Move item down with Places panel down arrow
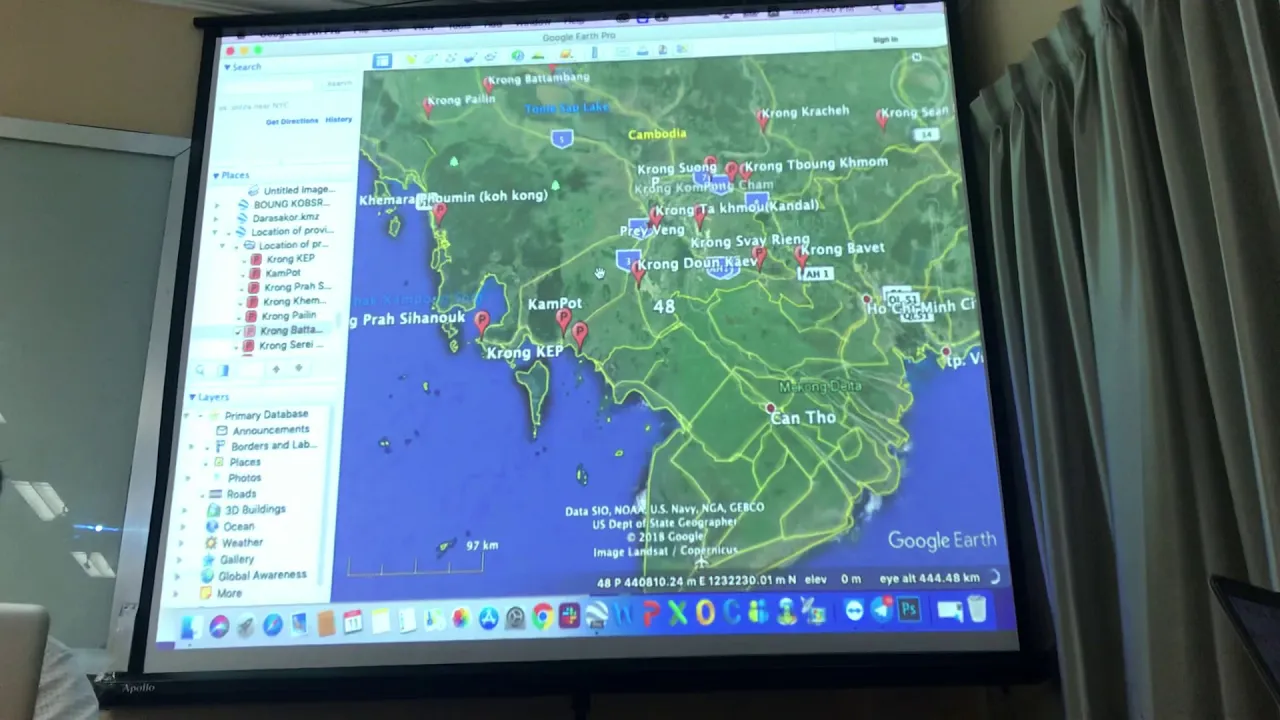1280x720 pixels. click(x=298, y=370)
